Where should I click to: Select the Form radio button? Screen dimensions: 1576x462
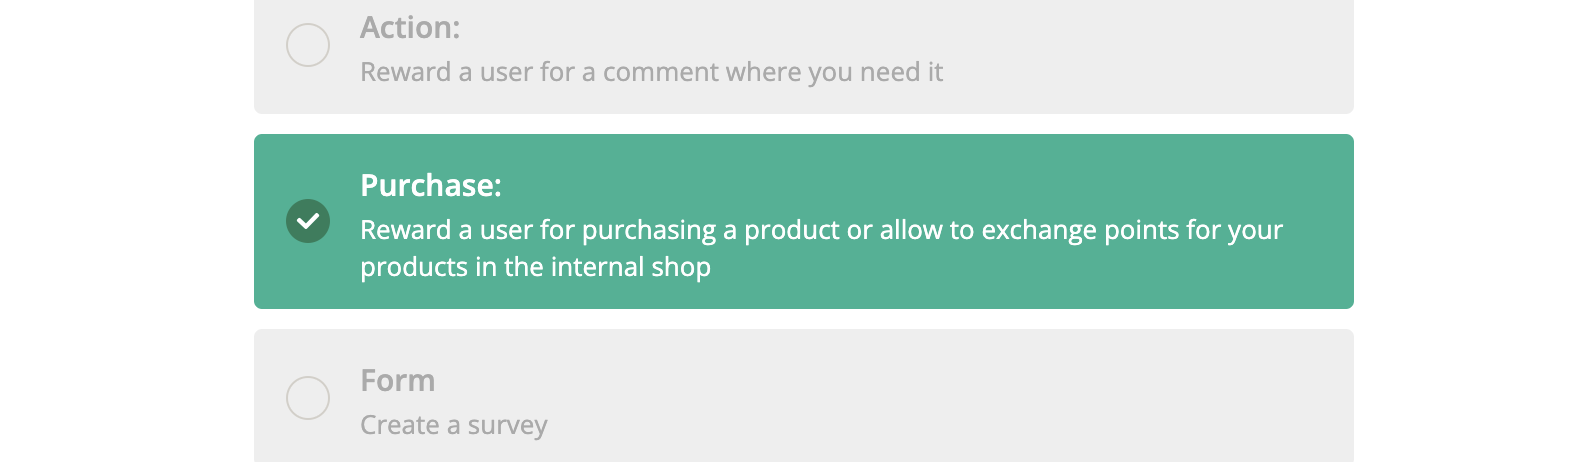[308, 398]
